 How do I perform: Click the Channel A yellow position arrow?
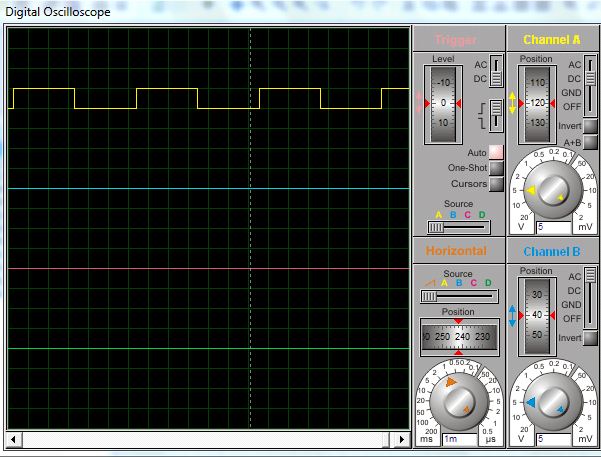click(513, 103)
